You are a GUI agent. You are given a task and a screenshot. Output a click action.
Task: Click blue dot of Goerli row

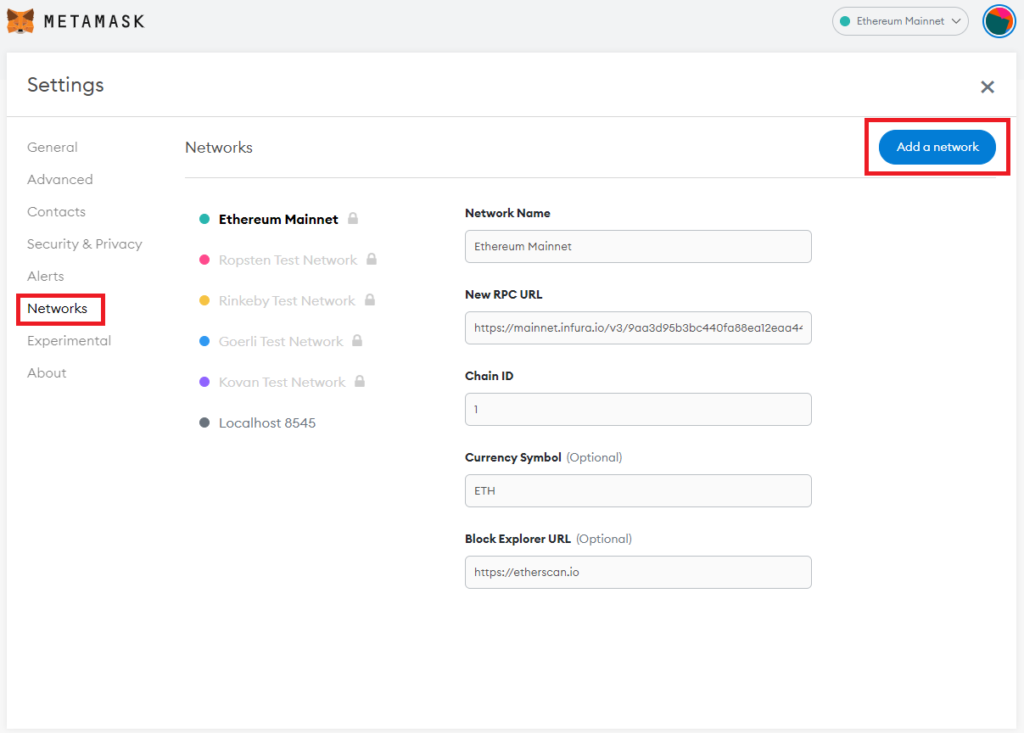click(x=204, y=341)
